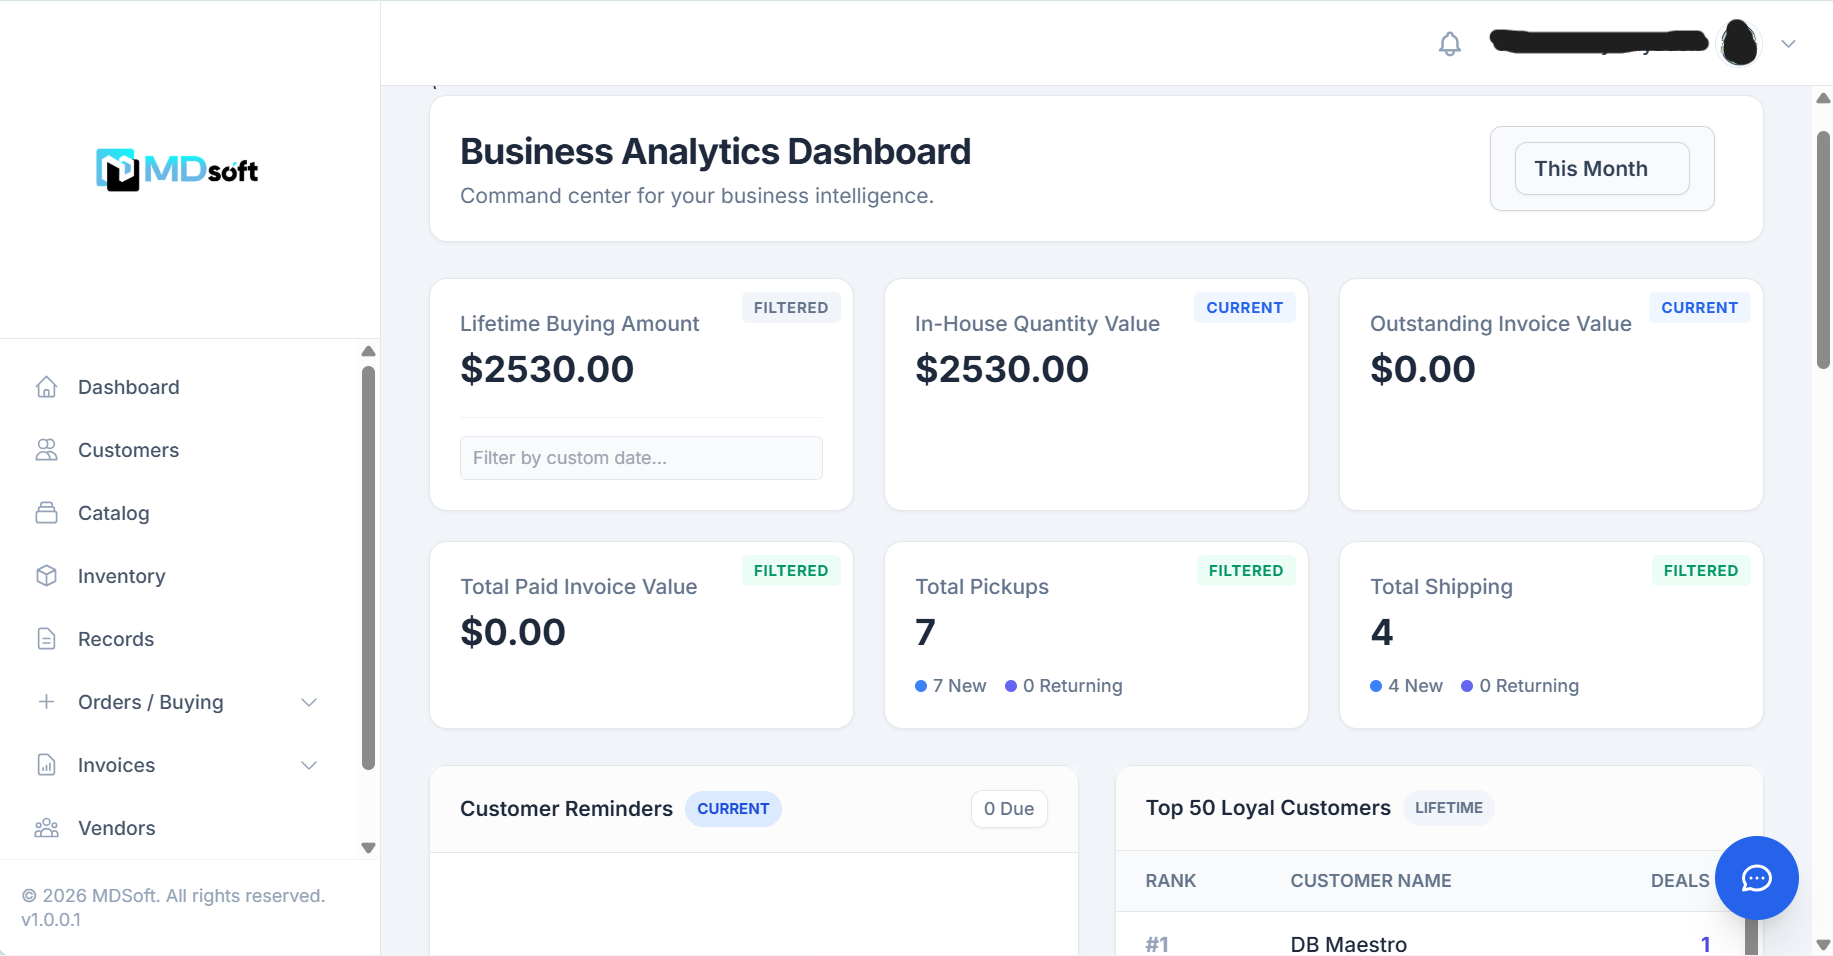Click the FILTERED badge on Total Pickups
The height and width of the screenshot is (956, 1833).
pyautogui.click(x=1246, y=571)
